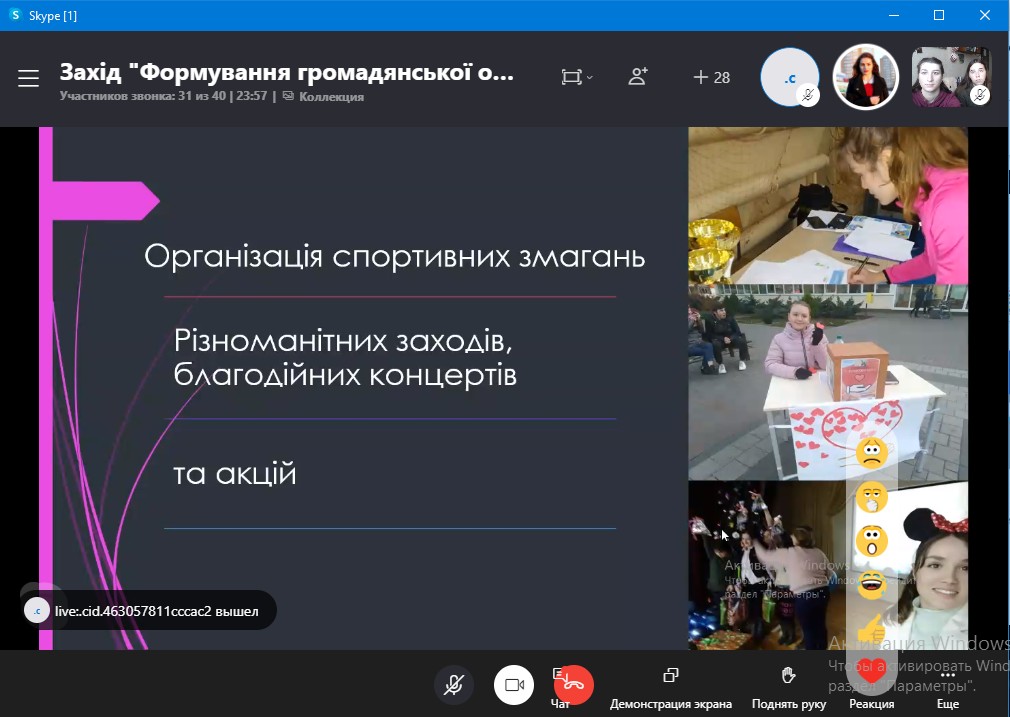Click the add participant icon

(637, 77)
